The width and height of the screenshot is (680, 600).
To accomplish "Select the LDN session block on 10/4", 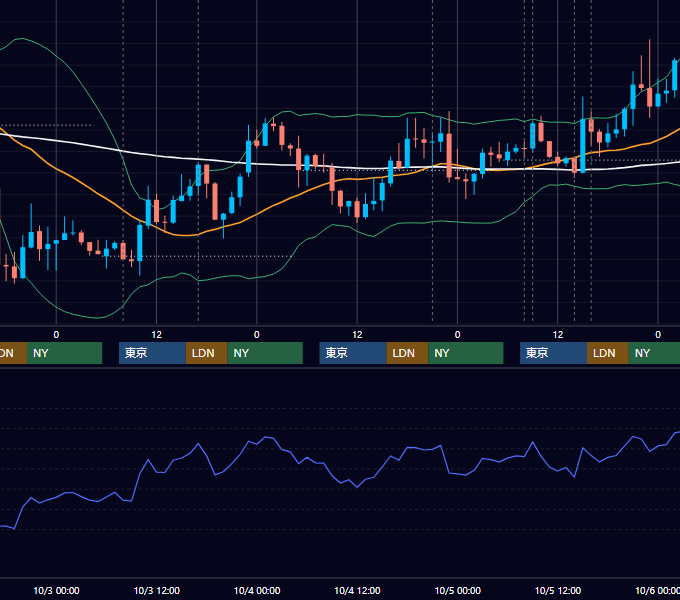I will [407, 353].
